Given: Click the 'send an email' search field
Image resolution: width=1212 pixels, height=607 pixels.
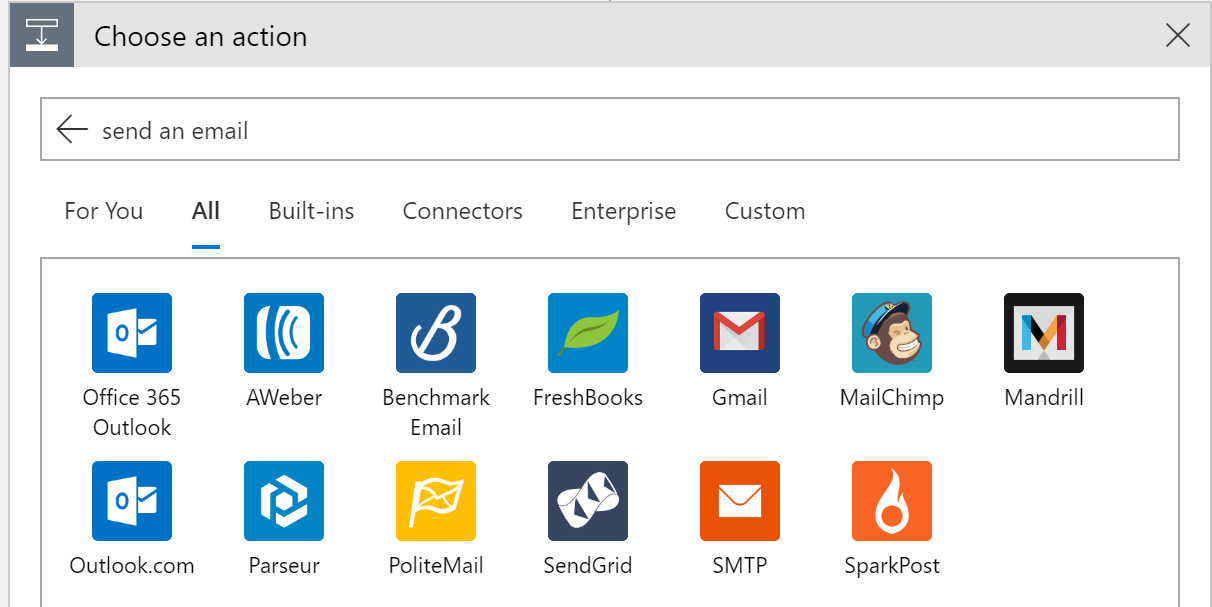Looking at the screenshot, I should coord(610,129).
